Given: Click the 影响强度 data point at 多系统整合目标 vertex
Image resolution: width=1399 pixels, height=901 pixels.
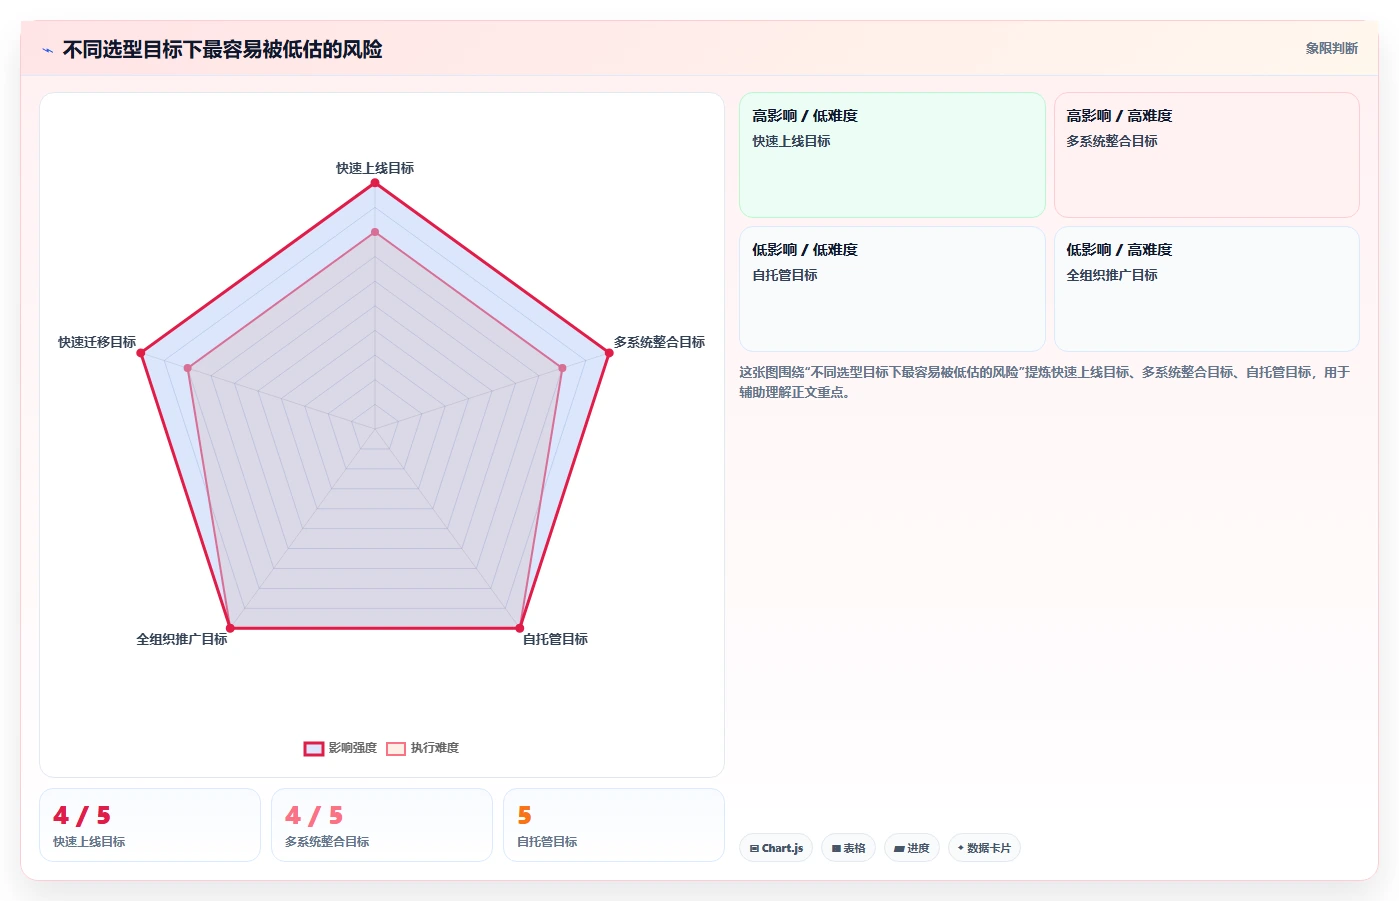Looking at the screenshot, I should (609, 353).
